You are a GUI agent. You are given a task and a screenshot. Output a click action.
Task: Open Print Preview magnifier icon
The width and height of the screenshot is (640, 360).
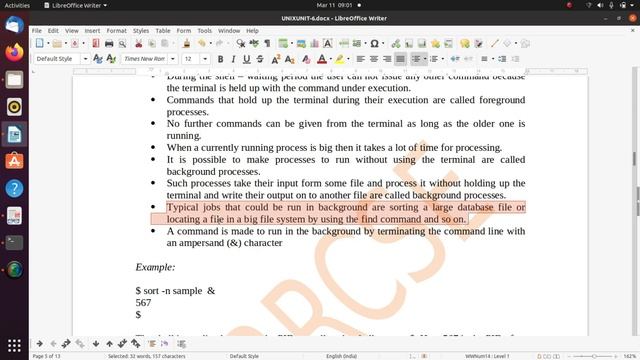pyautogui.click(x=122, y=43)
